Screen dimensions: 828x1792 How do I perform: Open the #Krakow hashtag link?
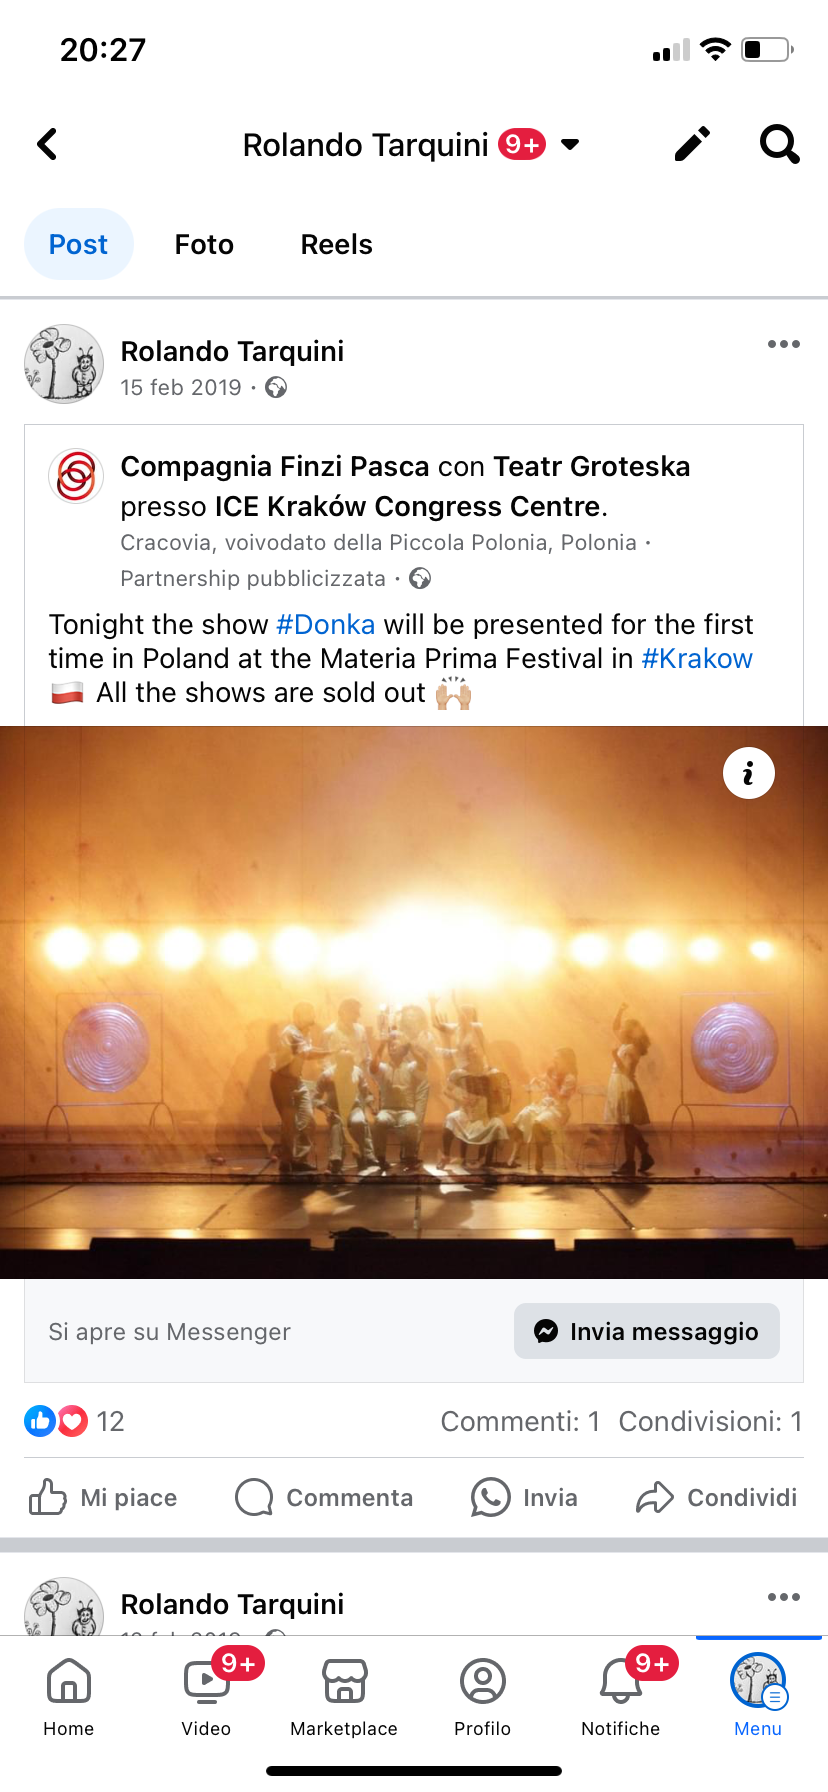pos(697,658)
